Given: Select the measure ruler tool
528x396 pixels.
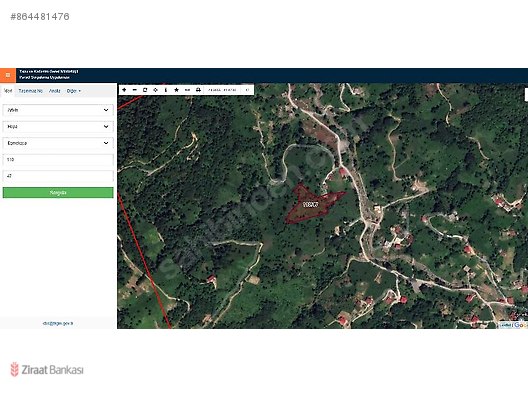Looking at the screenshot, I should [x=187, y=90].
